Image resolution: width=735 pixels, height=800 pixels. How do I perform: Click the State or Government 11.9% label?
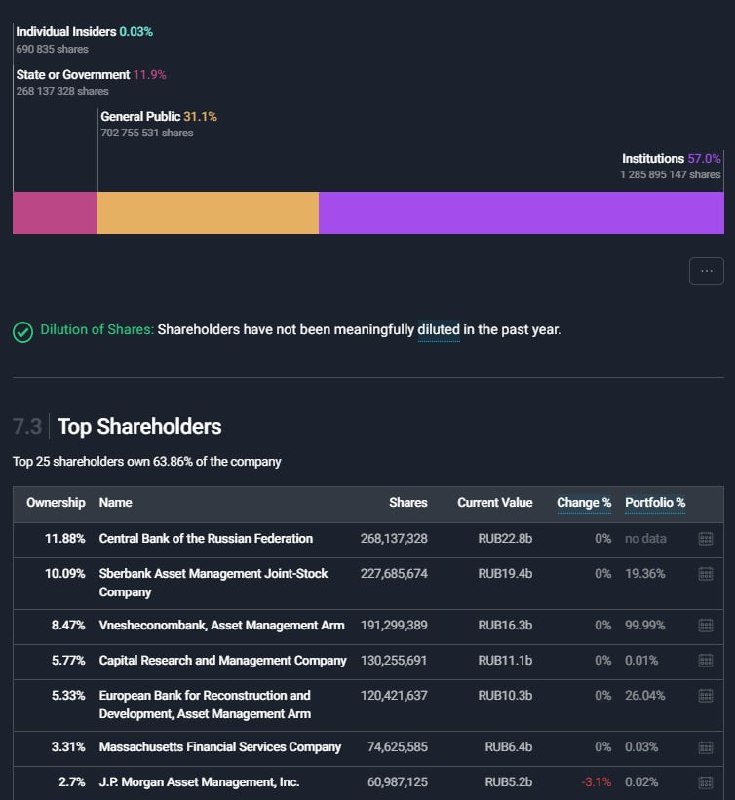tap(91, 74)
